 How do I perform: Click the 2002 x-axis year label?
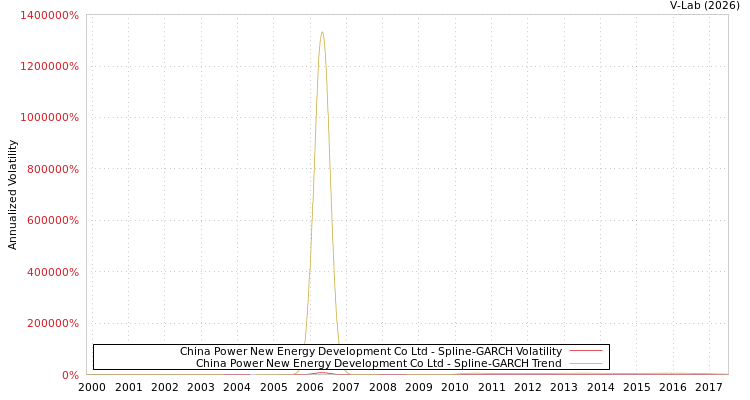(x=165, y=387)
